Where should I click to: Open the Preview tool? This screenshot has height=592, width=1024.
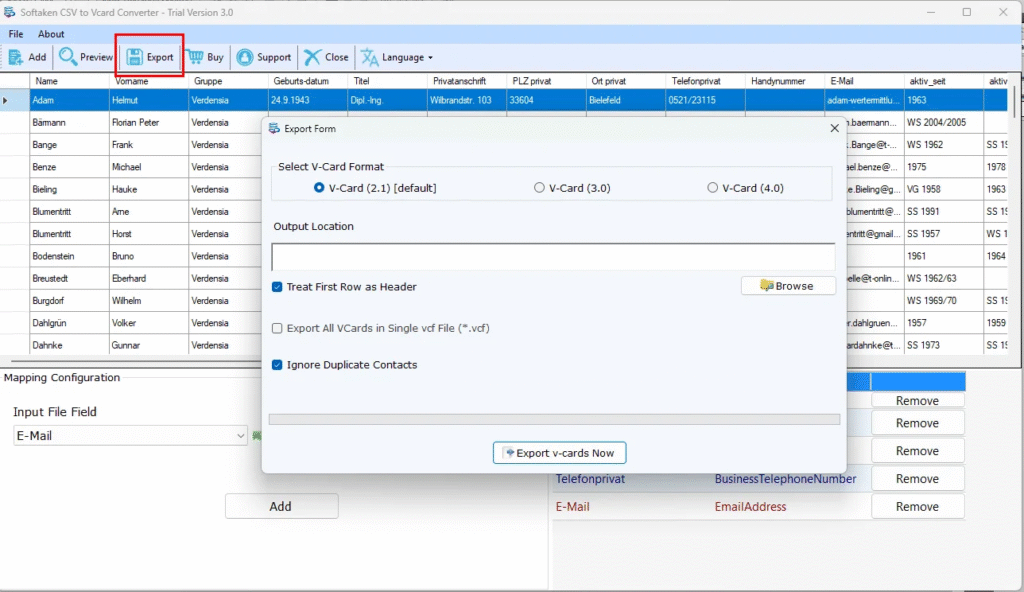pyautogui.click(x=86, y=58)
